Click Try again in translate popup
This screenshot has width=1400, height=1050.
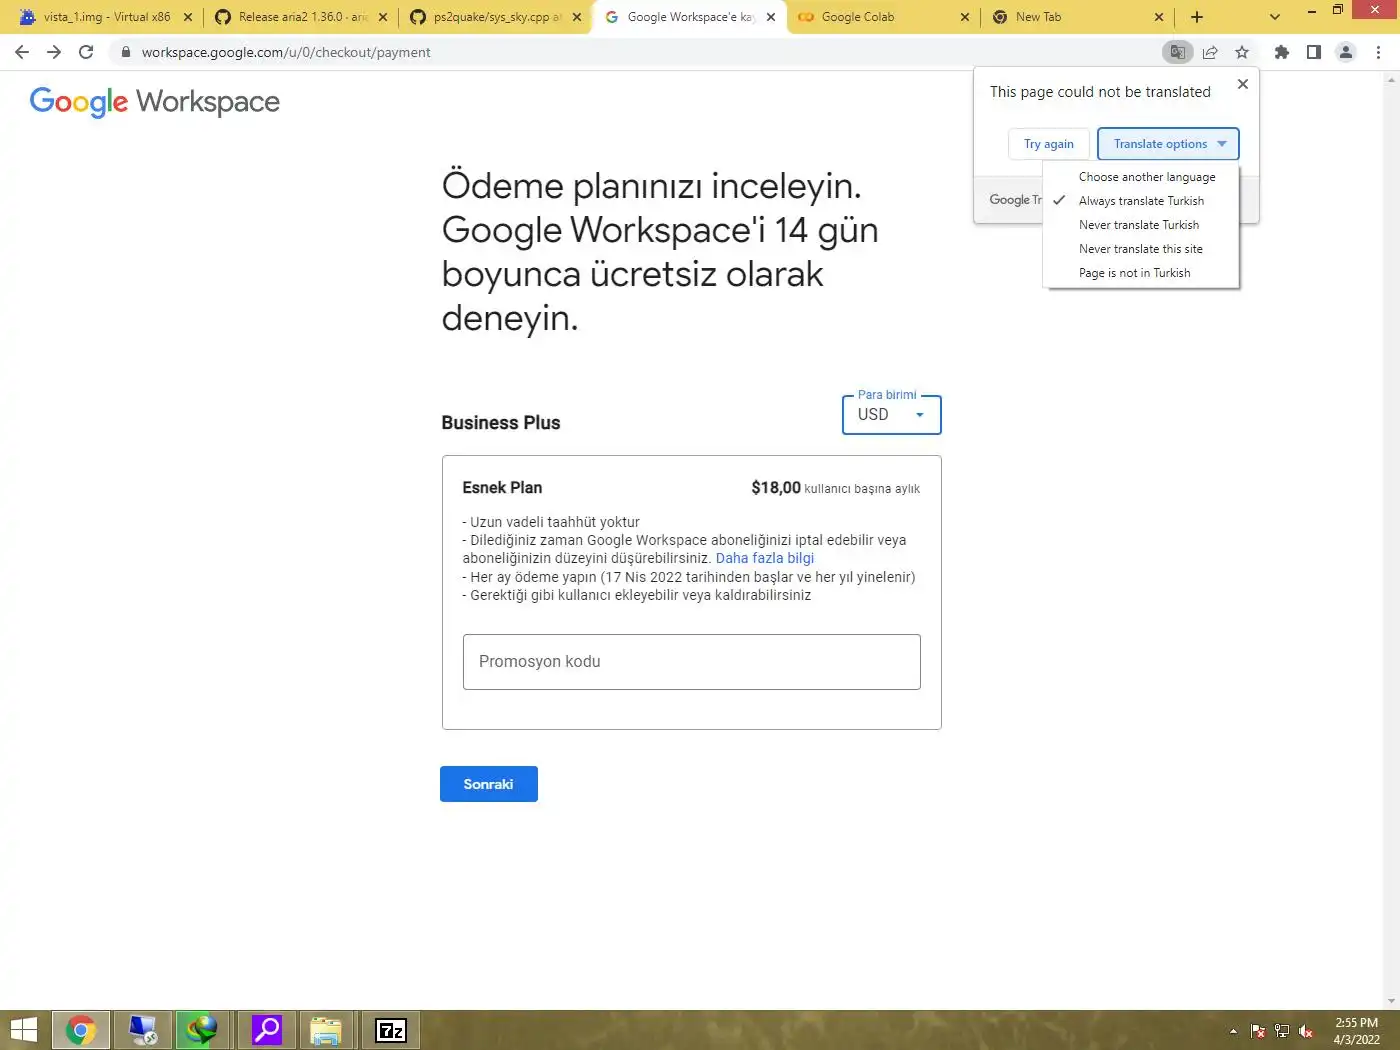(1049, 144)
